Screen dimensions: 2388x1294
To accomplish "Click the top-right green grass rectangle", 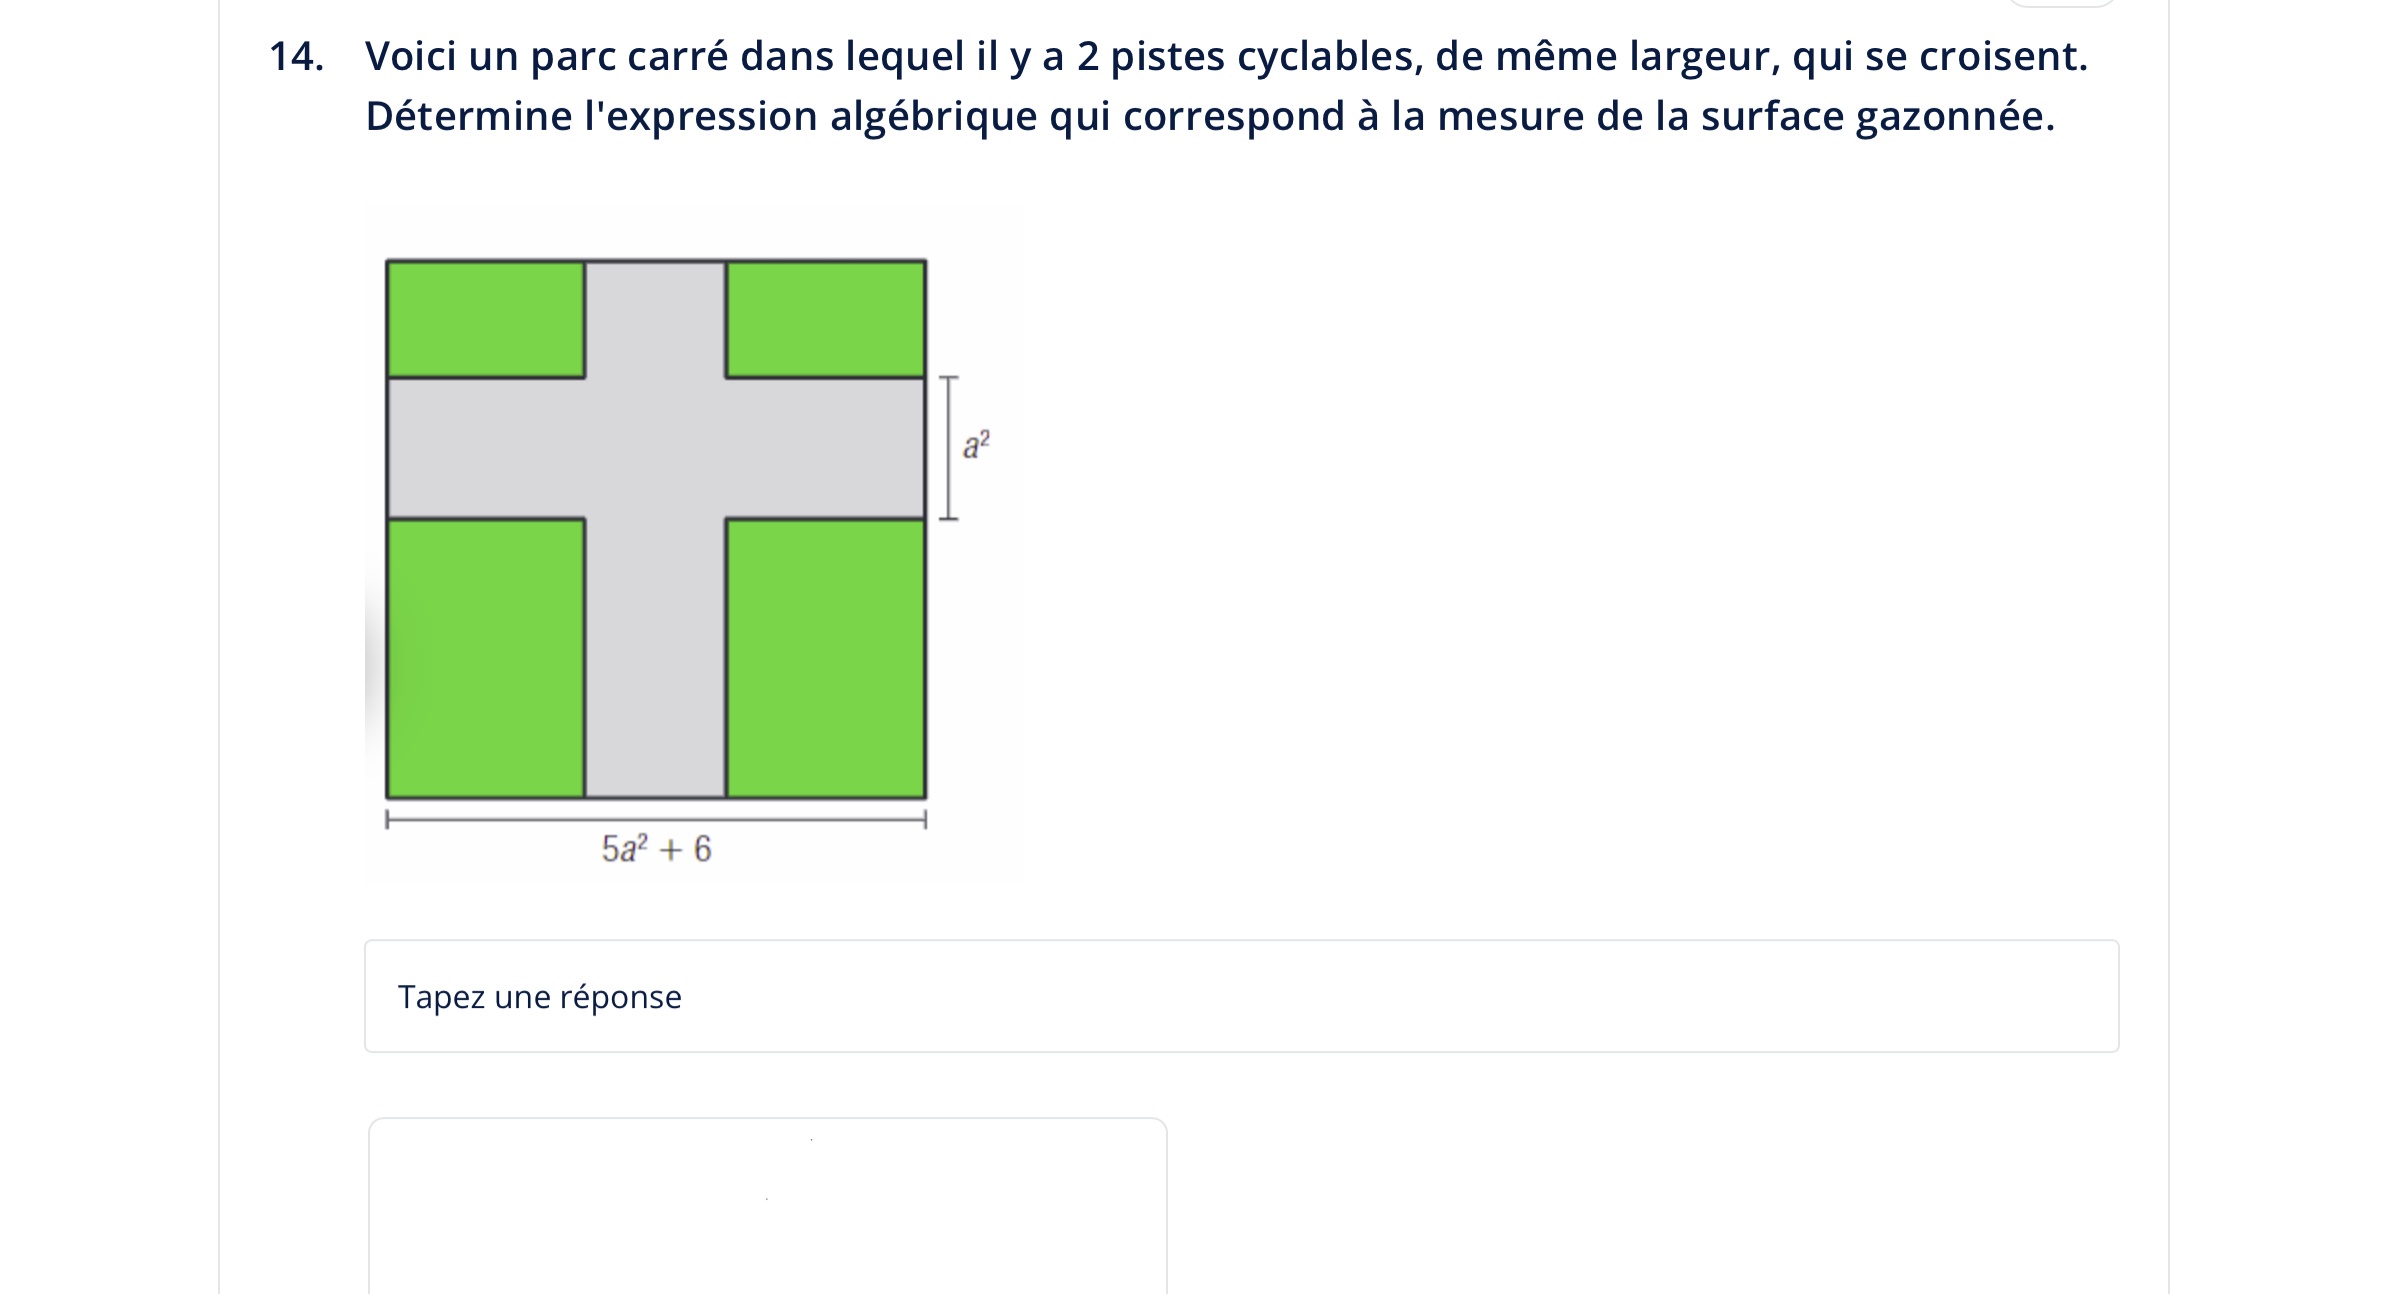I will click(825, 319).
